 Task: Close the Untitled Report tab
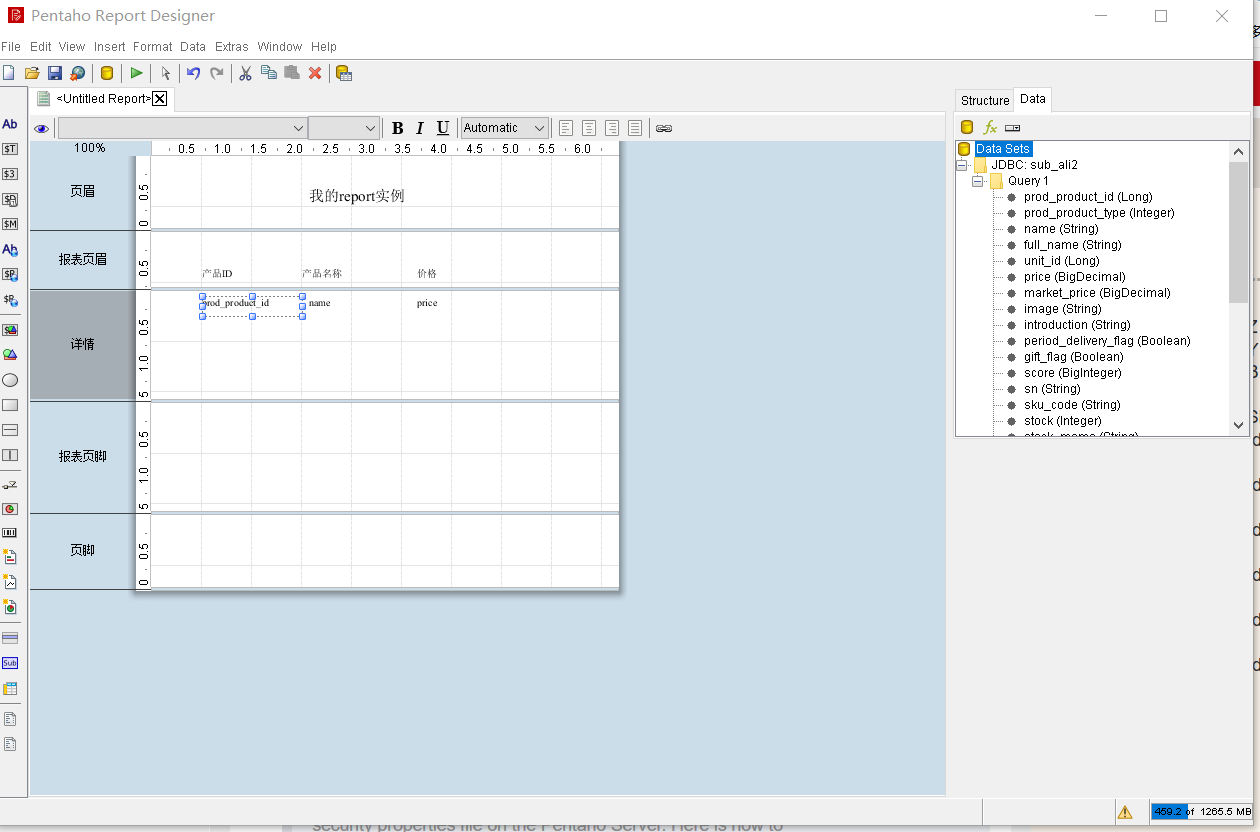click(x=159, y=98)
